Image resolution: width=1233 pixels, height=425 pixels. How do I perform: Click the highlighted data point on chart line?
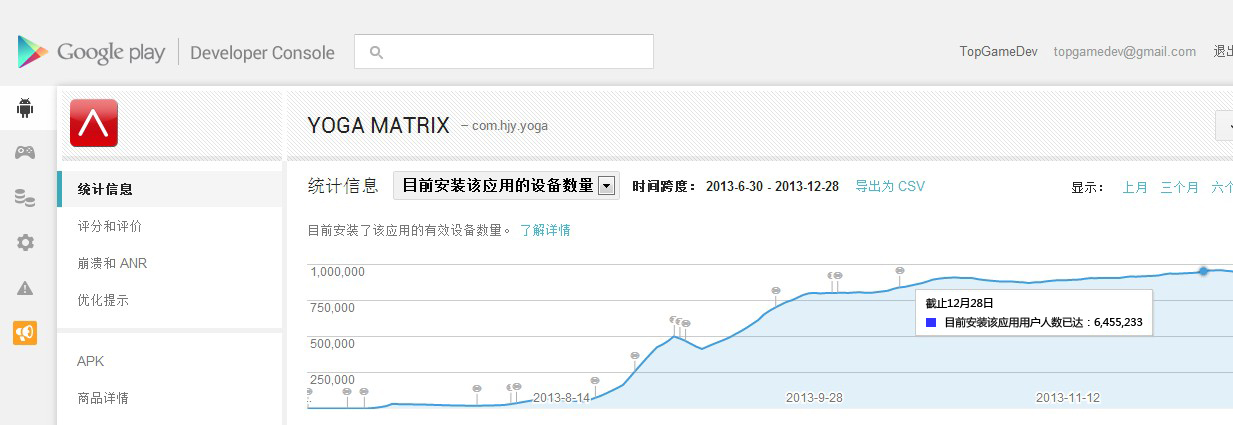[1203, 271]
